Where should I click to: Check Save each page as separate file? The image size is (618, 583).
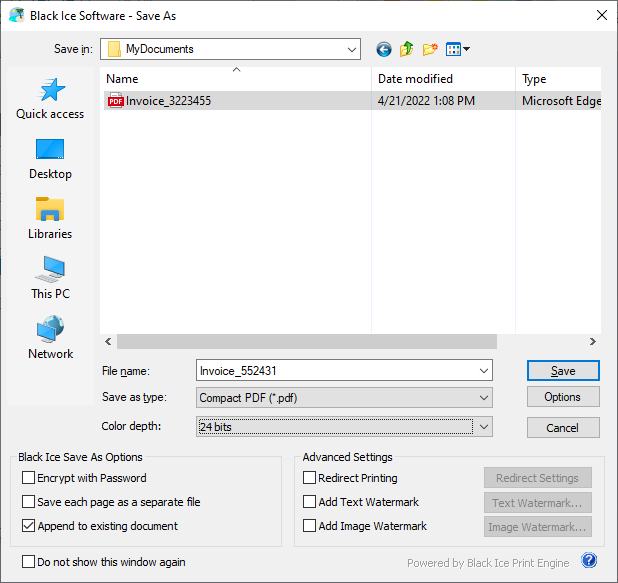pos(29,502)
